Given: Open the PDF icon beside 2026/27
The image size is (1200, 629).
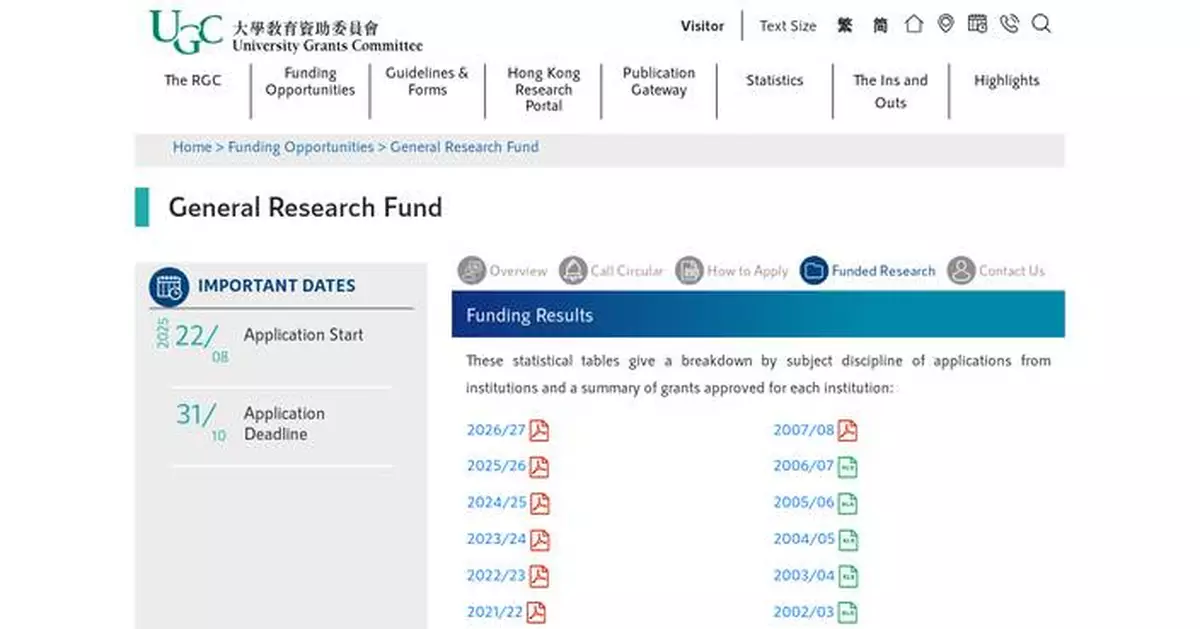Looking at the screenshot, I should pyautogui.click(x=539, y=431).
